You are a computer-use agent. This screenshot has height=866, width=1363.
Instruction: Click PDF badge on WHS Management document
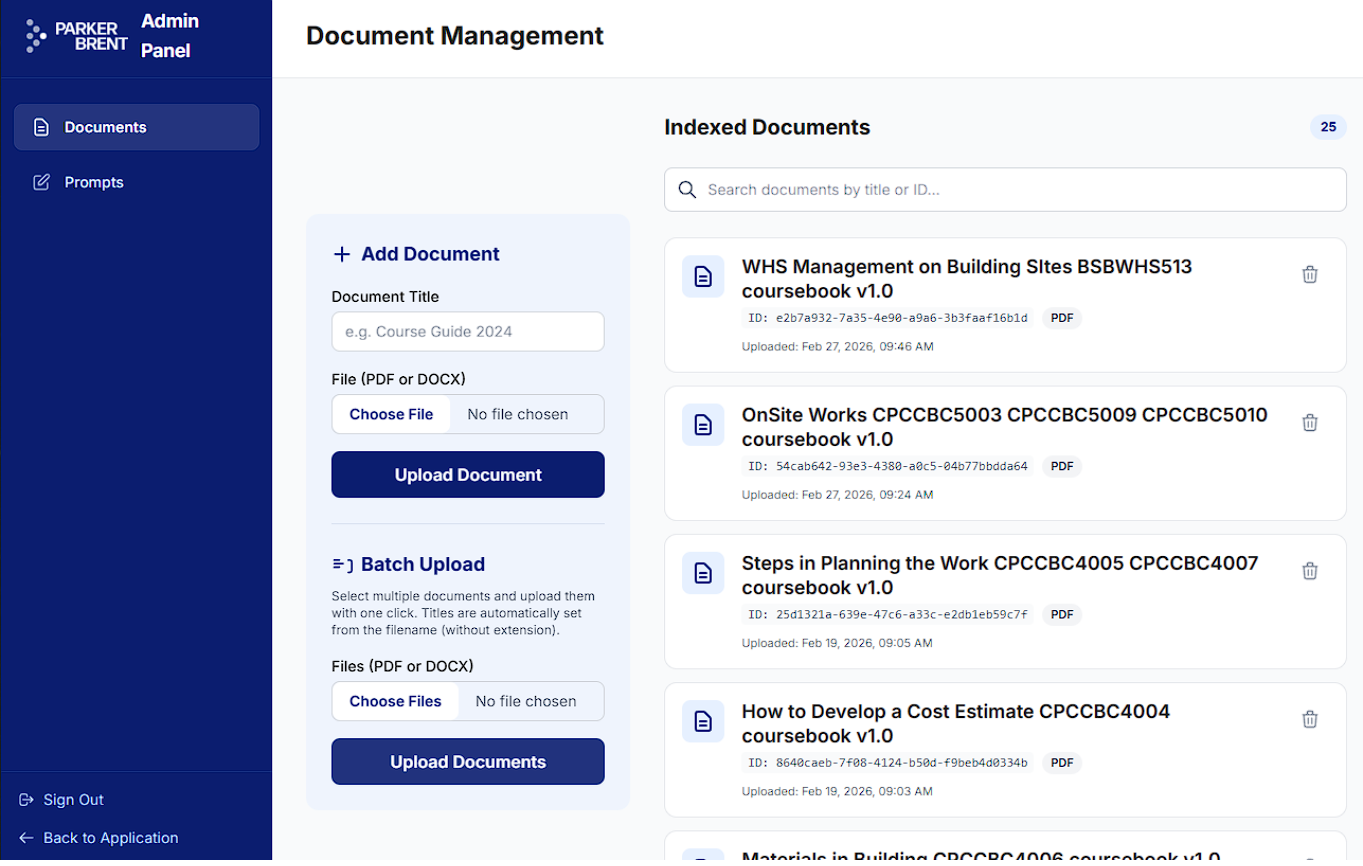(x=1062, y=318)
